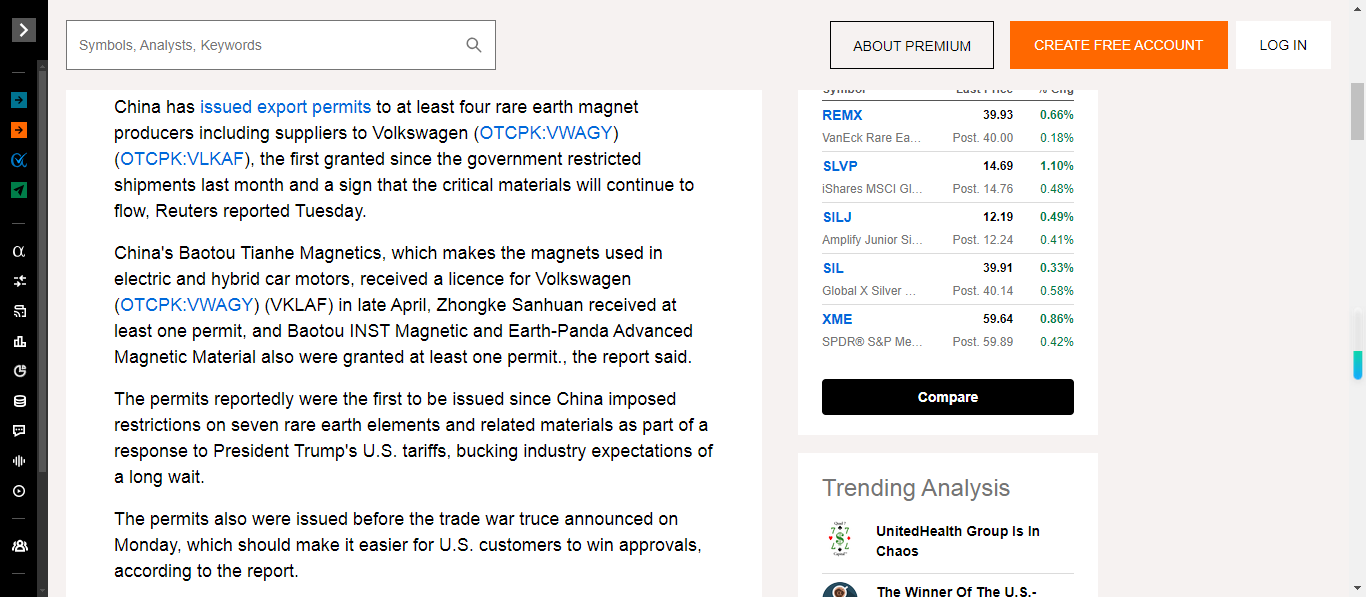The image size is (1366, 597).
Task: Open the second OTCPK:VWAGY link near Baotou paragraph
Action: (186, 305)
